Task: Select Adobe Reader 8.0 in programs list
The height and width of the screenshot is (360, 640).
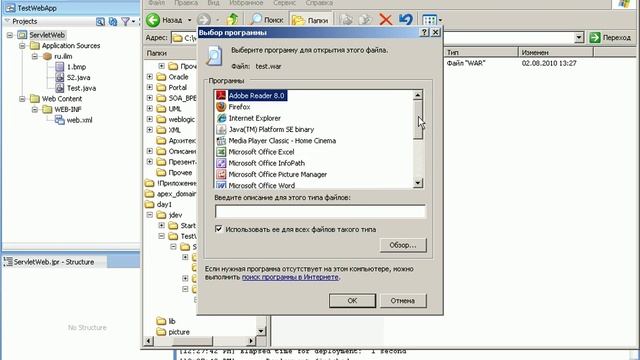Action: tap(257, 96)
